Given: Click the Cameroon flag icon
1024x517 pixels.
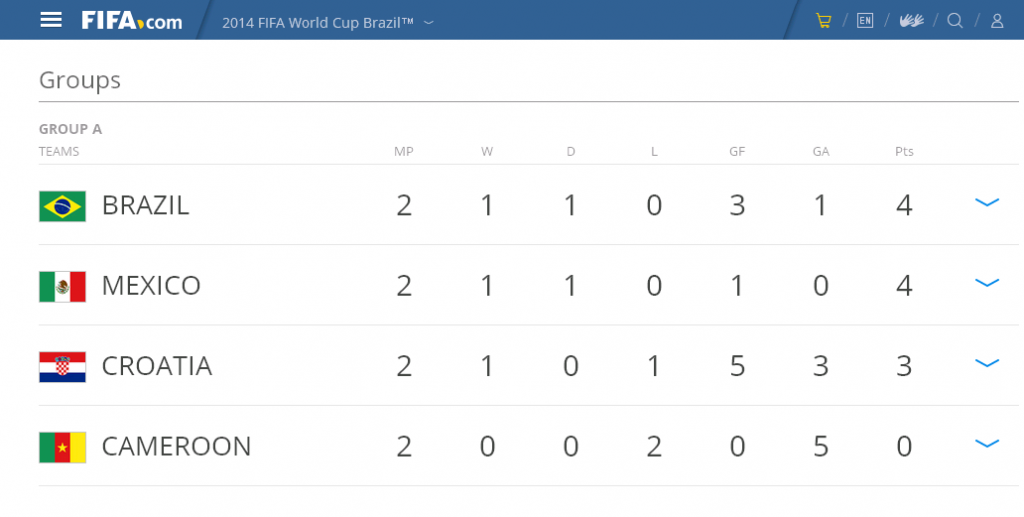Looking at the screenshot, I should point(62,447).
